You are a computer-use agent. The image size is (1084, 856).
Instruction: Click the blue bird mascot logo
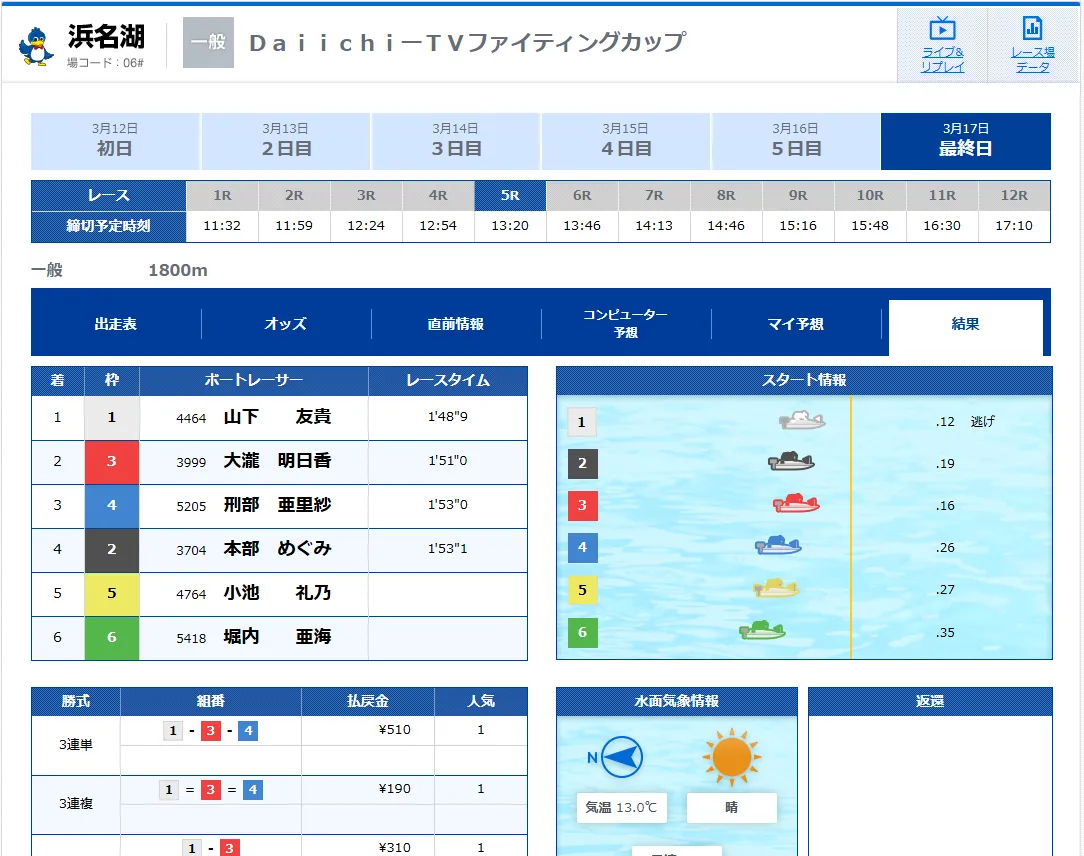(37, 45)
